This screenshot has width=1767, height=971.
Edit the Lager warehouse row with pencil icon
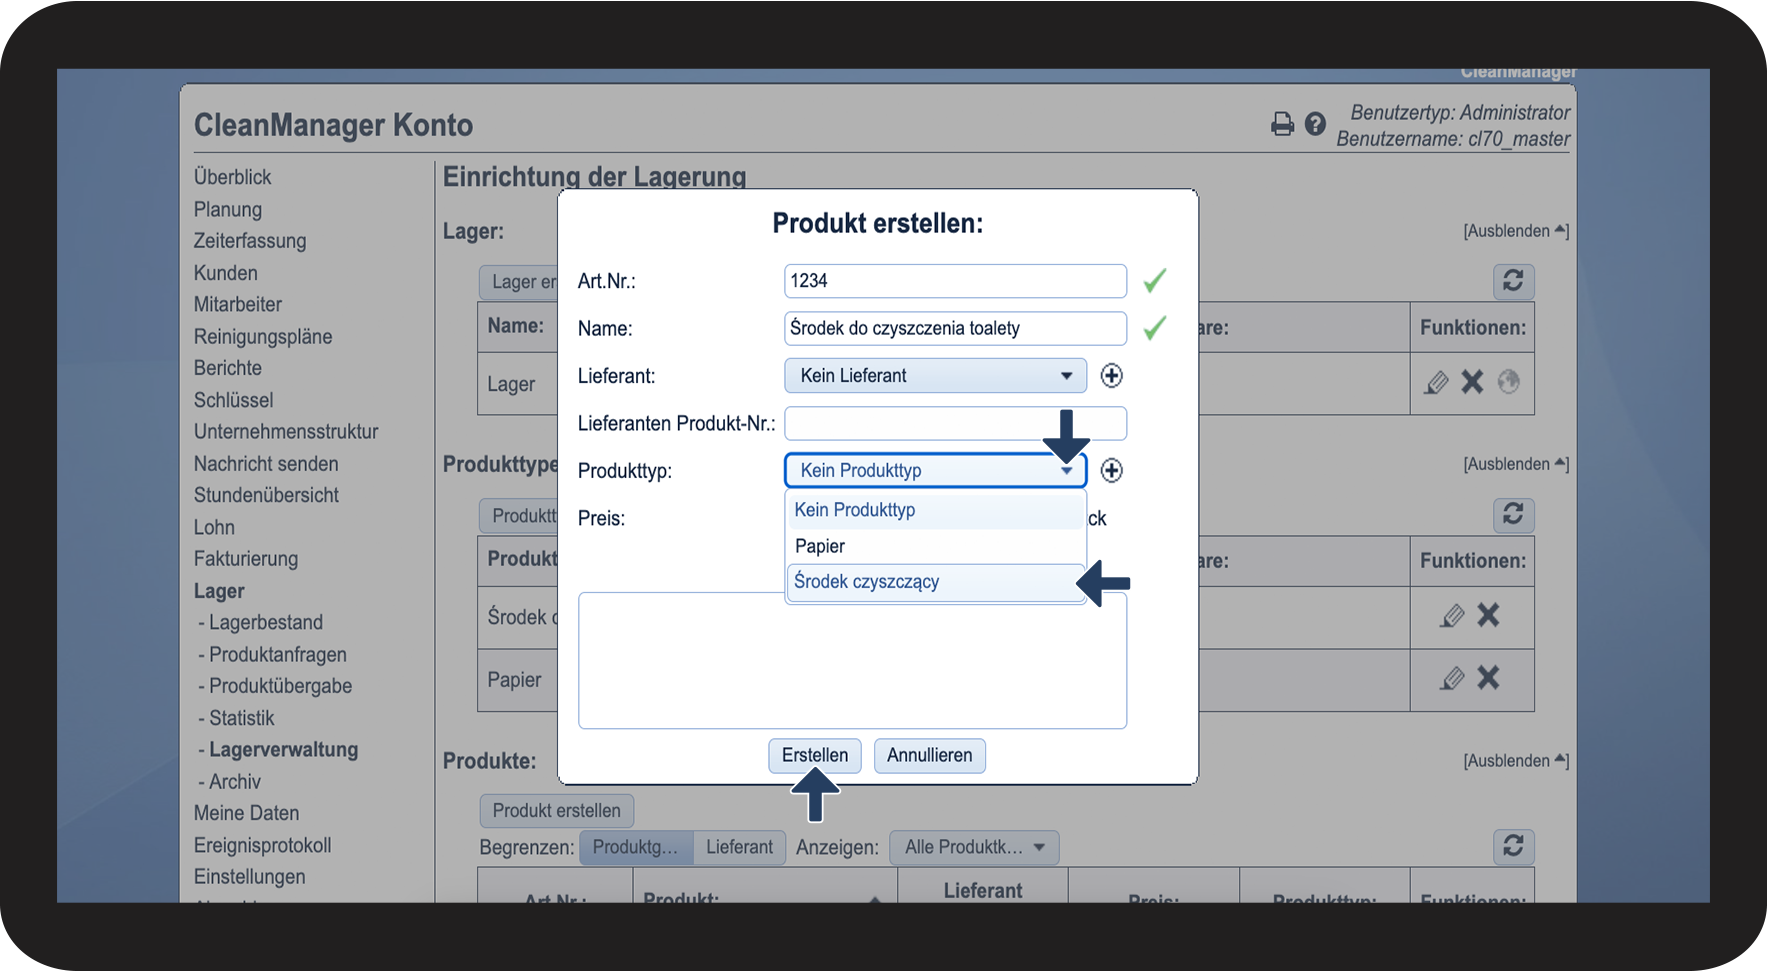pyautogui.click(x=1436, y=382)
